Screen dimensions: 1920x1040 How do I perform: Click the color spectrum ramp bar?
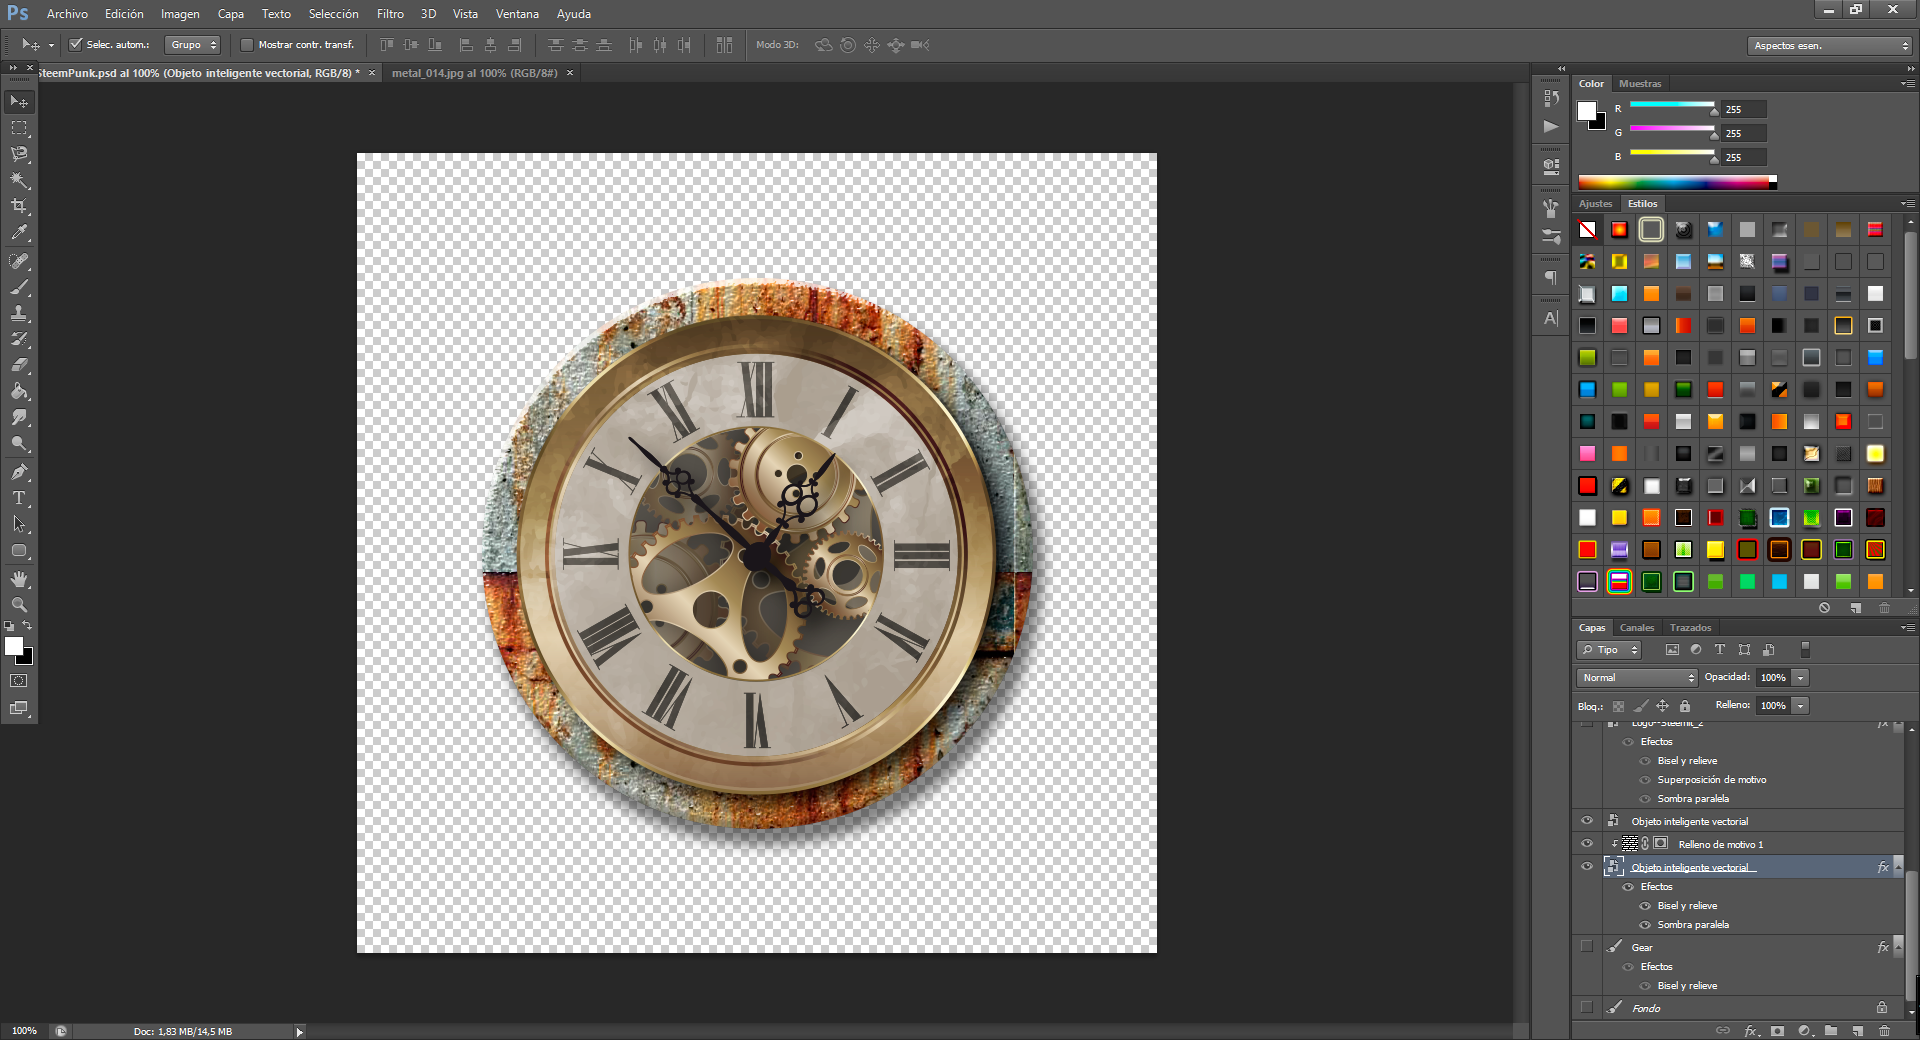(x=1673, y=182)
